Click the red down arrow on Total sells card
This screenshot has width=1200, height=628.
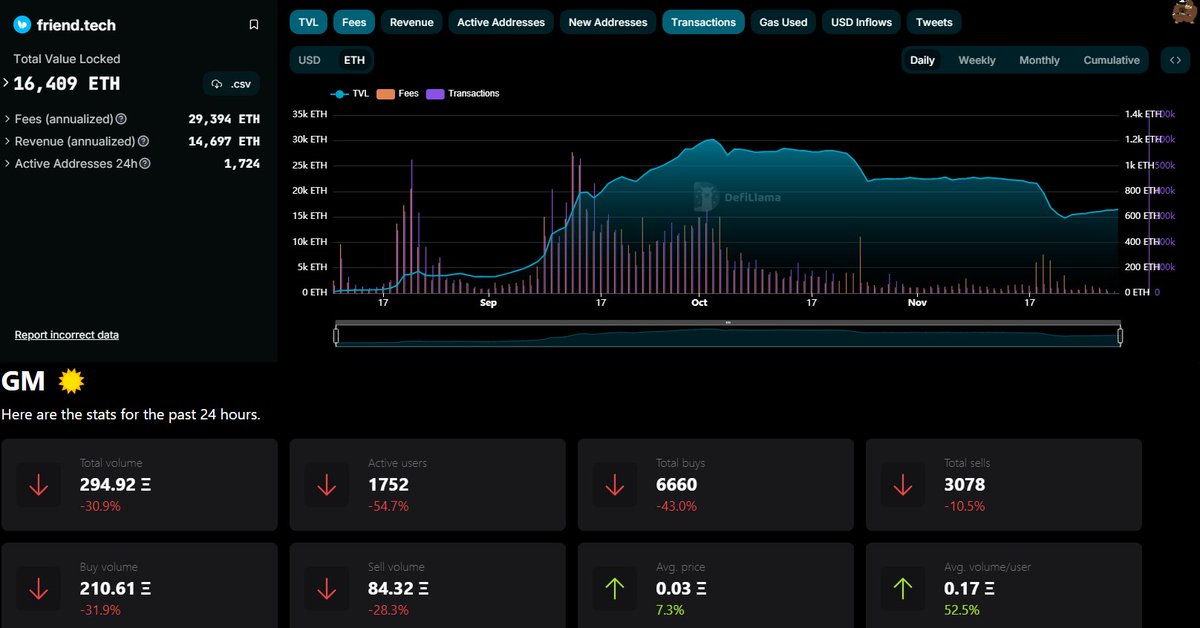pyautogui.click(x=902, y=485)
